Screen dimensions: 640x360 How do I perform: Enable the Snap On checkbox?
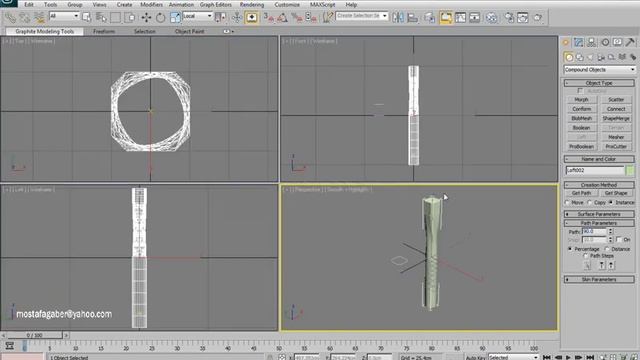(619, 240)
